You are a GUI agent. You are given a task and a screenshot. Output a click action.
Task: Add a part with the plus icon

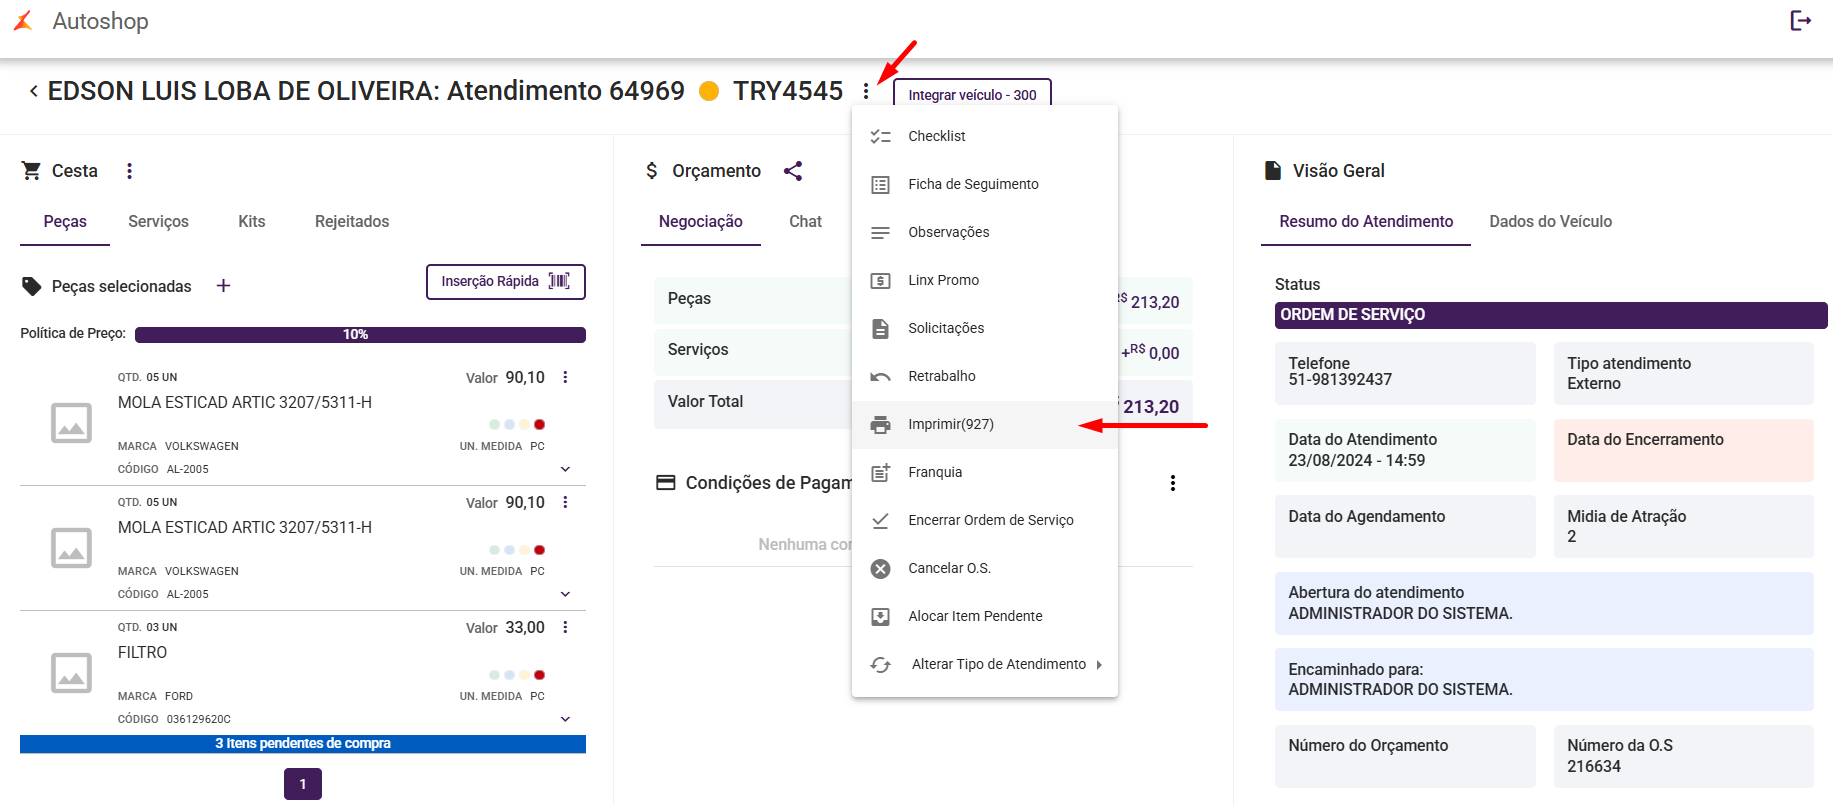click(x=224, y=286)
